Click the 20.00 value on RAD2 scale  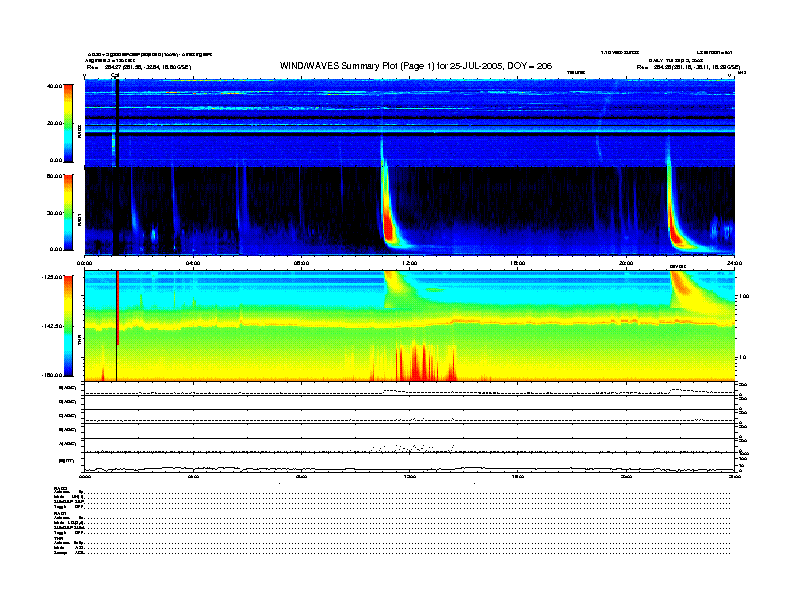(x=54, y=123)
